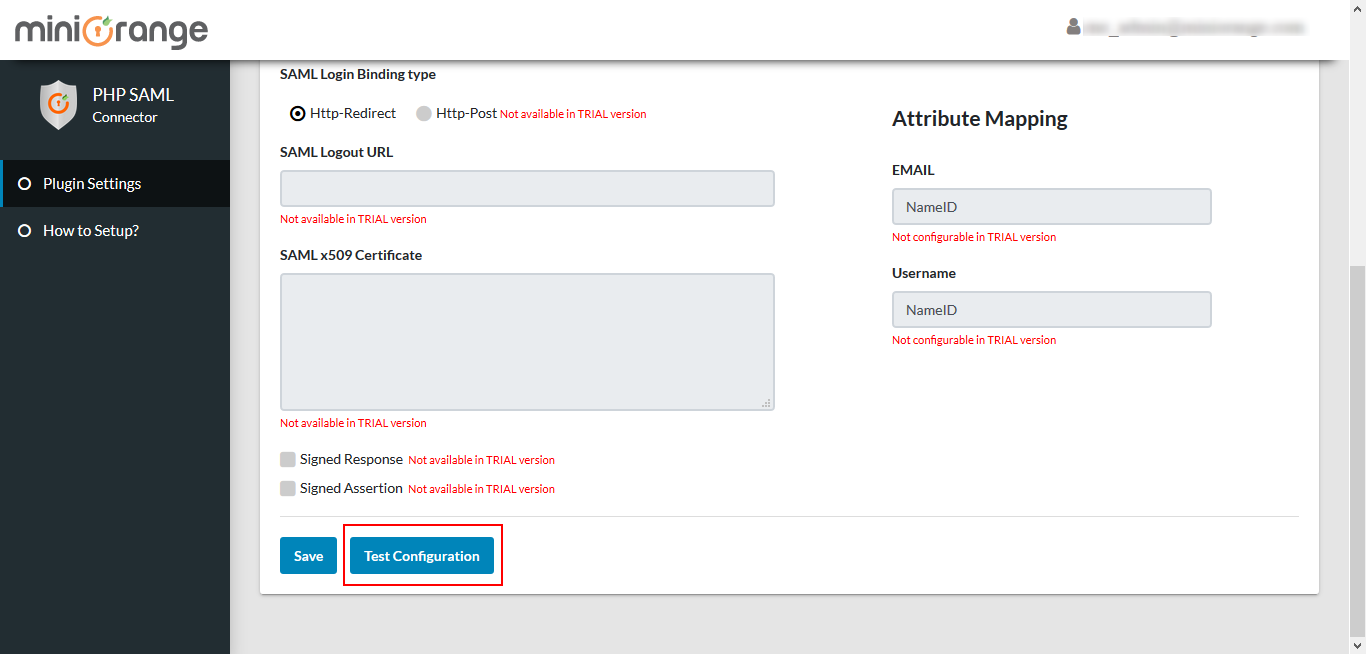Click the Username attribute mapping field

[1051, 310]
